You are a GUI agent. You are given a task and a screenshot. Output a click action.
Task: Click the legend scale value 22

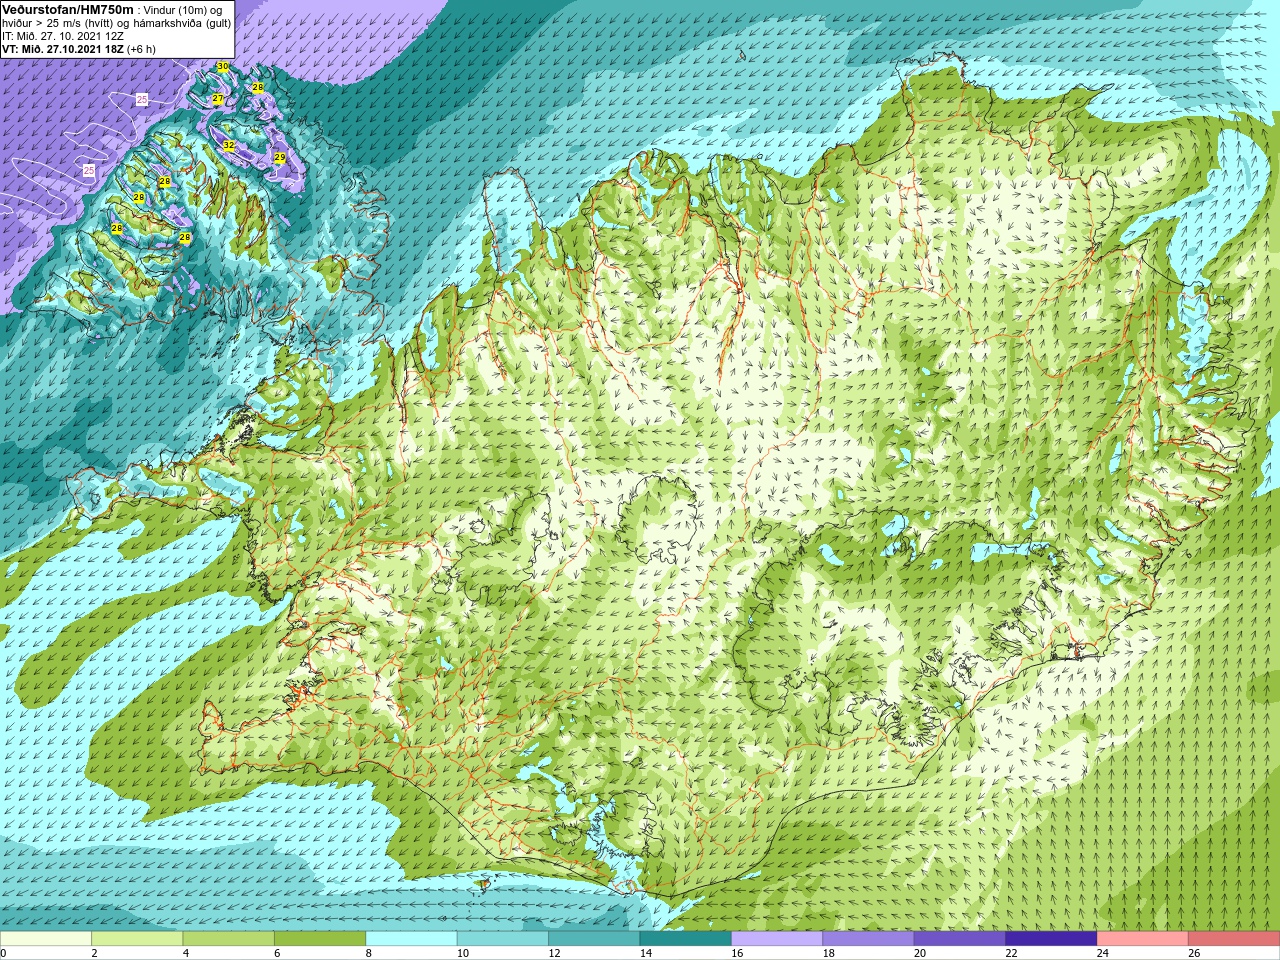point(1011,954)
